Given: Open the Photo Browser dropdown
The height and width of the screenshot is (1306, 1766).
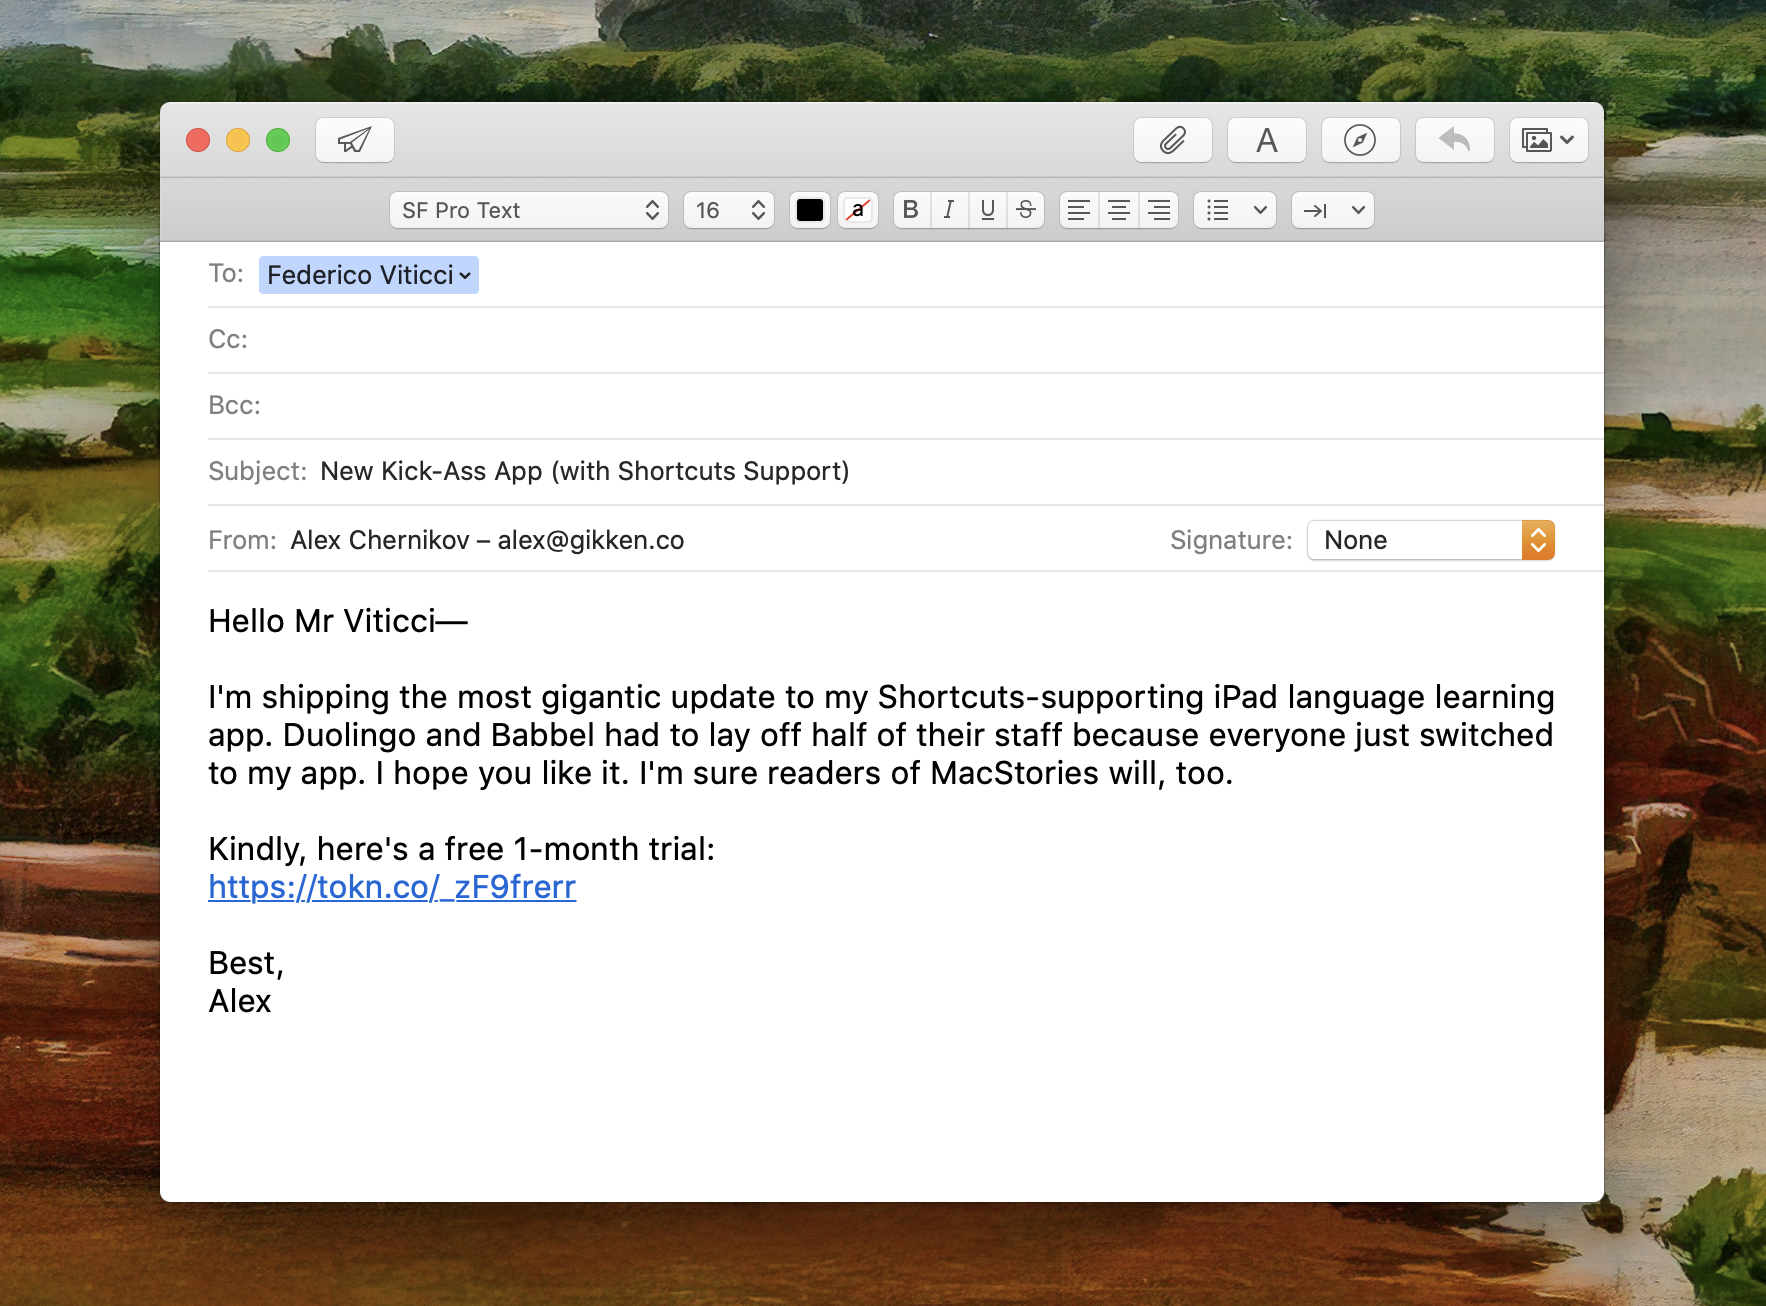Looking at the screenshot, I should coord(1549,140).
